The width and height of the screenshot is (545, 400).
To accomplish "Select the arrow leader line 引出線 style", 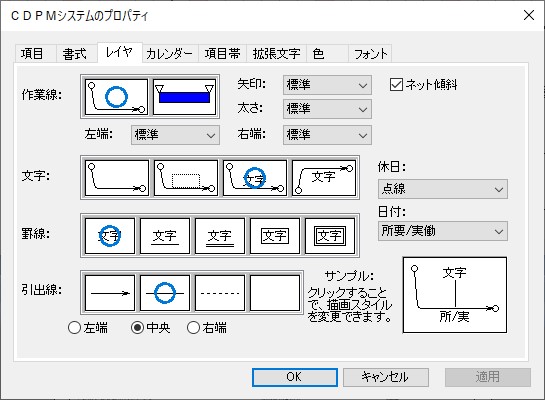I will tap(110, 293).
